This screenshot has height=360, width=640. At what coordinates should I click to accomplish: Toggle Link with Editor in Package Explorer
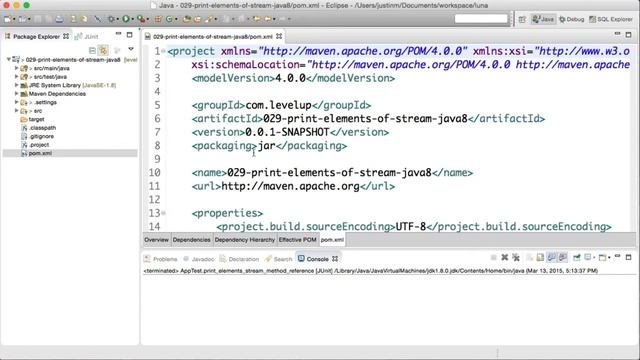point(103,50)
